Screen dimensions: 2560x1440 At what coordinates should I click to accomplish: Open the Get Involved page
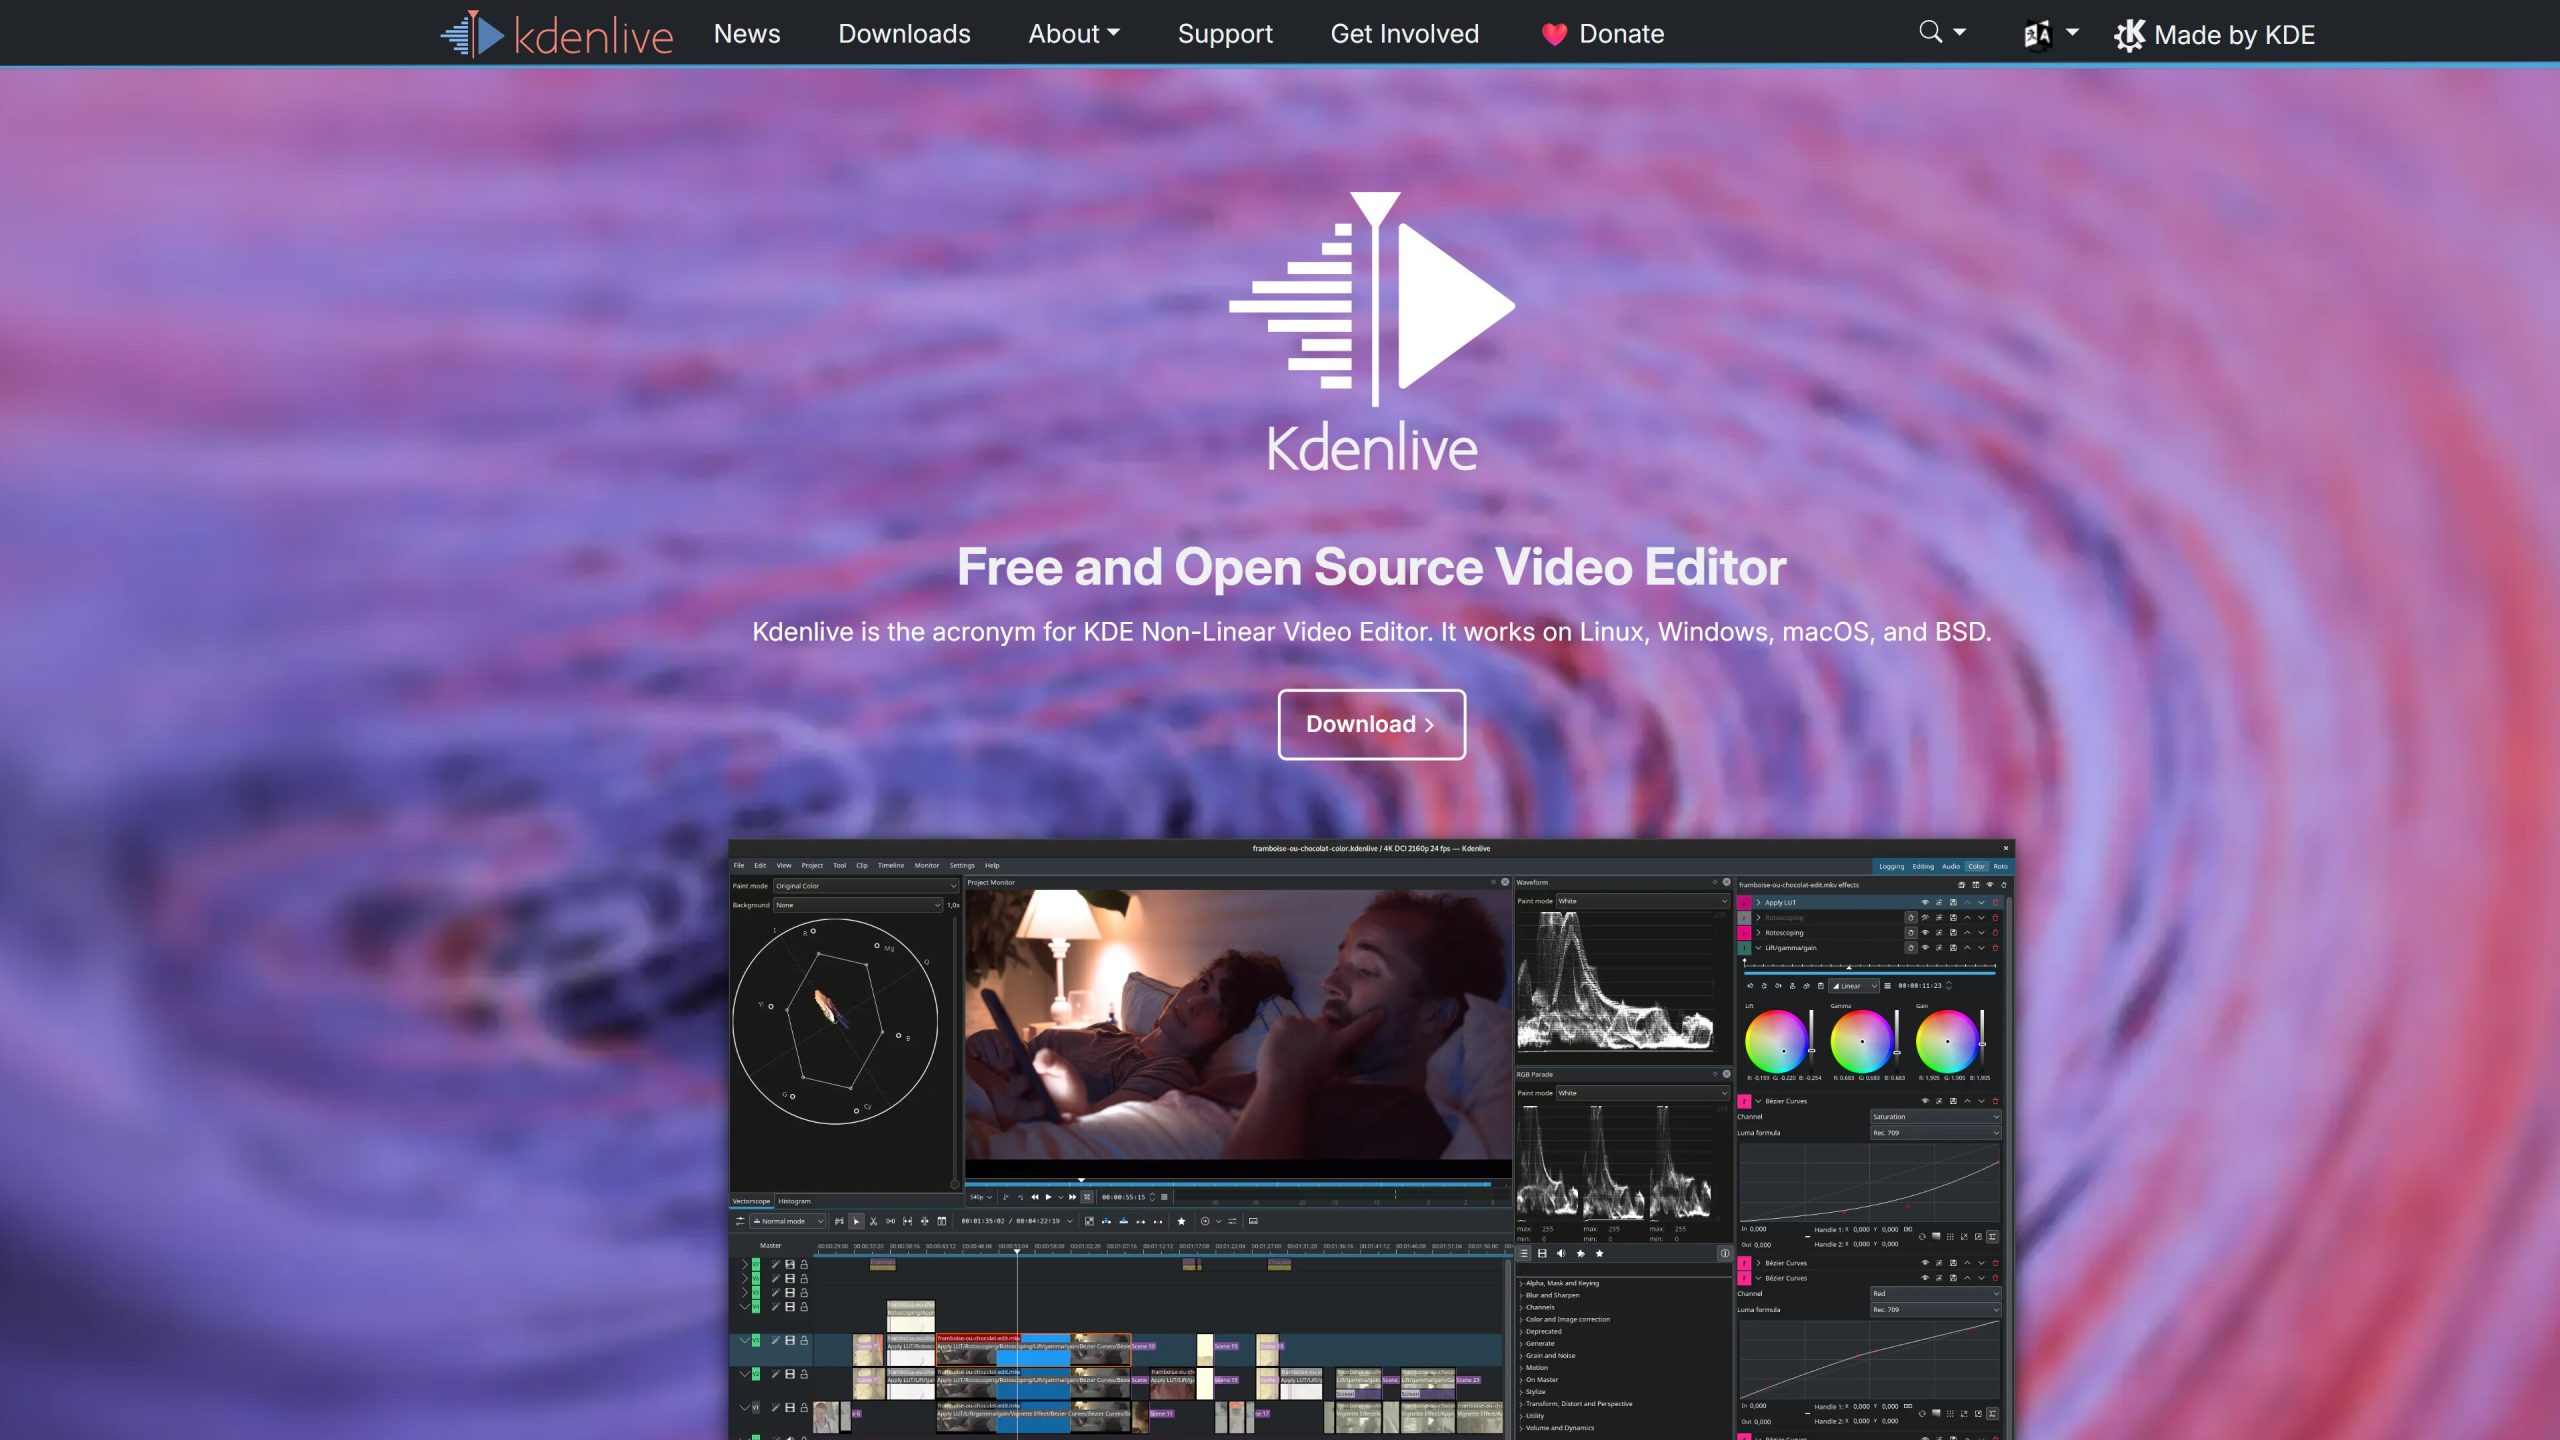click(1404, 34)
